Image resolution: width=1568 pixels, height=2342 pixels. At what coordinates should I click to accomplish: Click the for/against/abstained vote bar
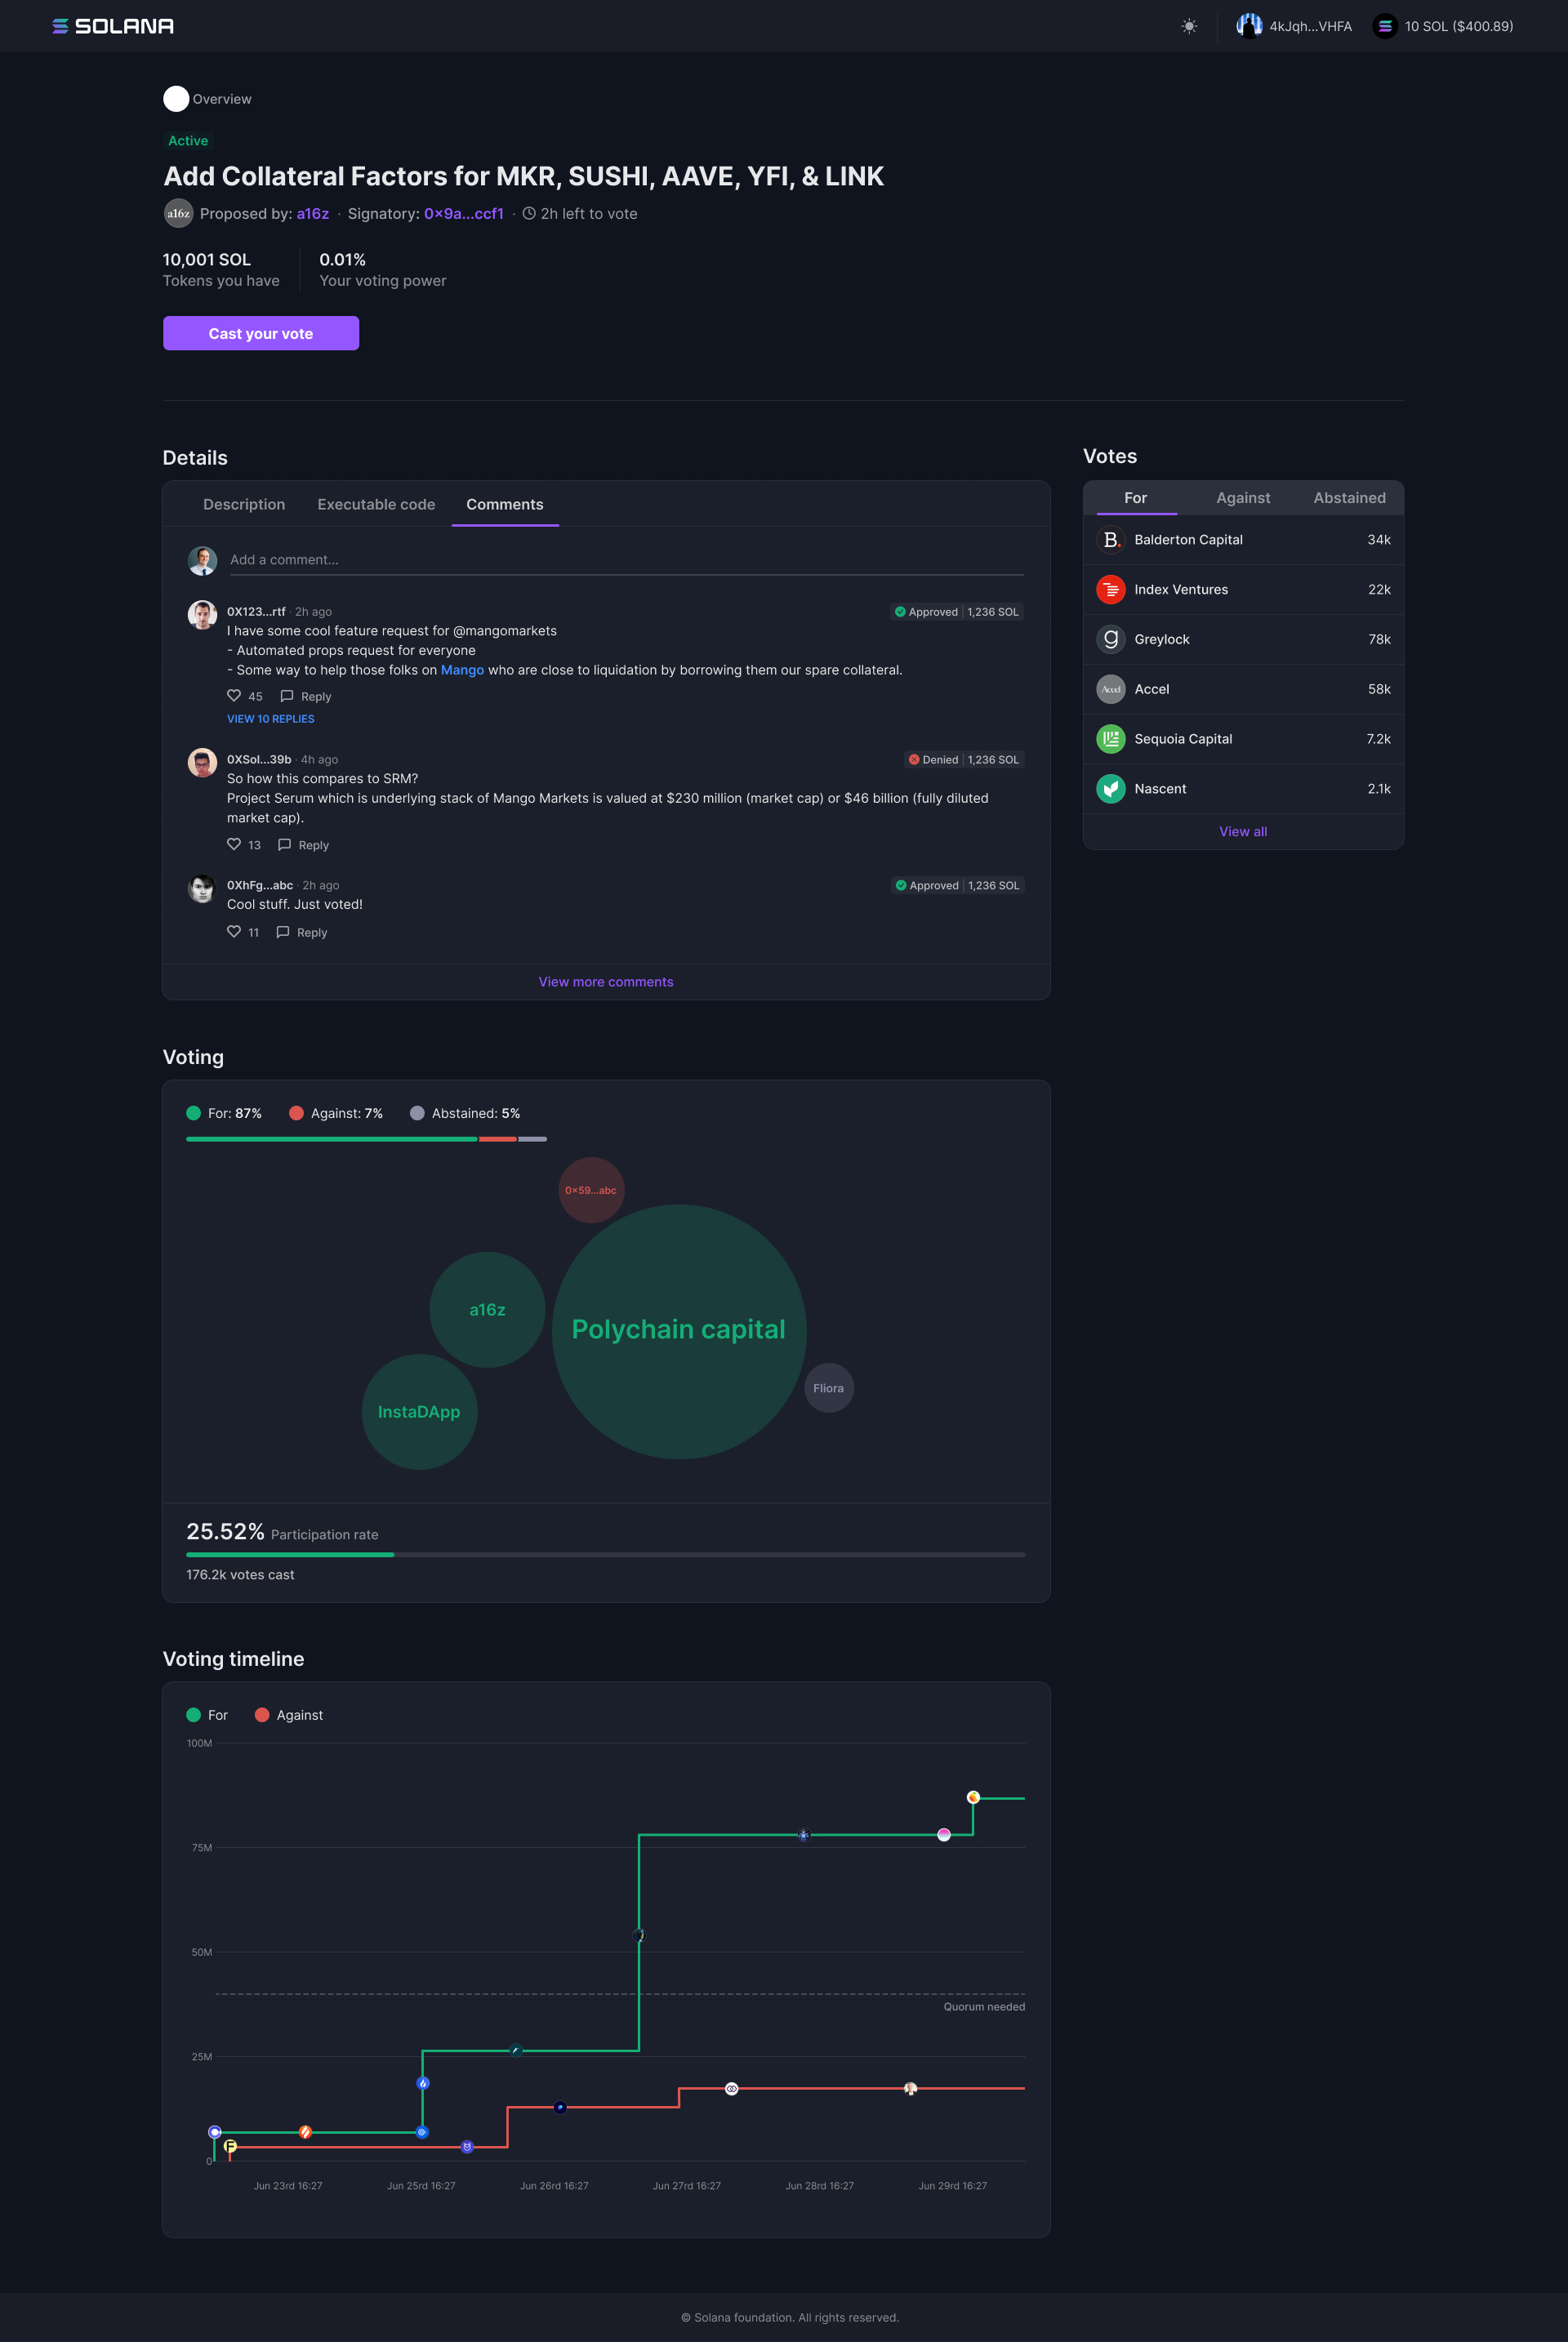[366, 1139]
